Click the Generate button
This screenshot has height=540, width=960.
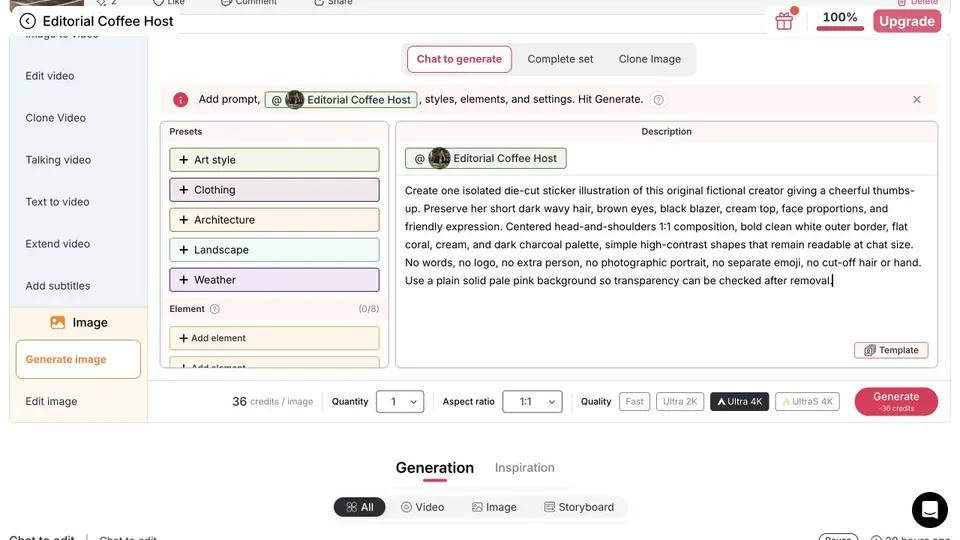[x=896, y=402]
